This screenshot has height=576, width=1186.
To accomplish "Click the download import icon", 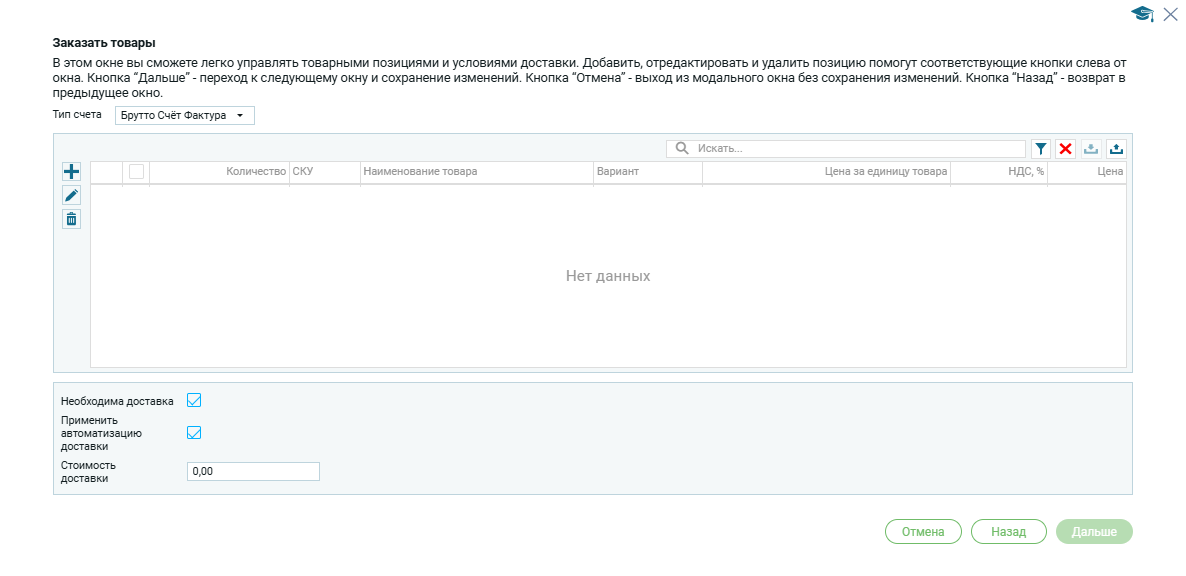I will coord(1091,149).
